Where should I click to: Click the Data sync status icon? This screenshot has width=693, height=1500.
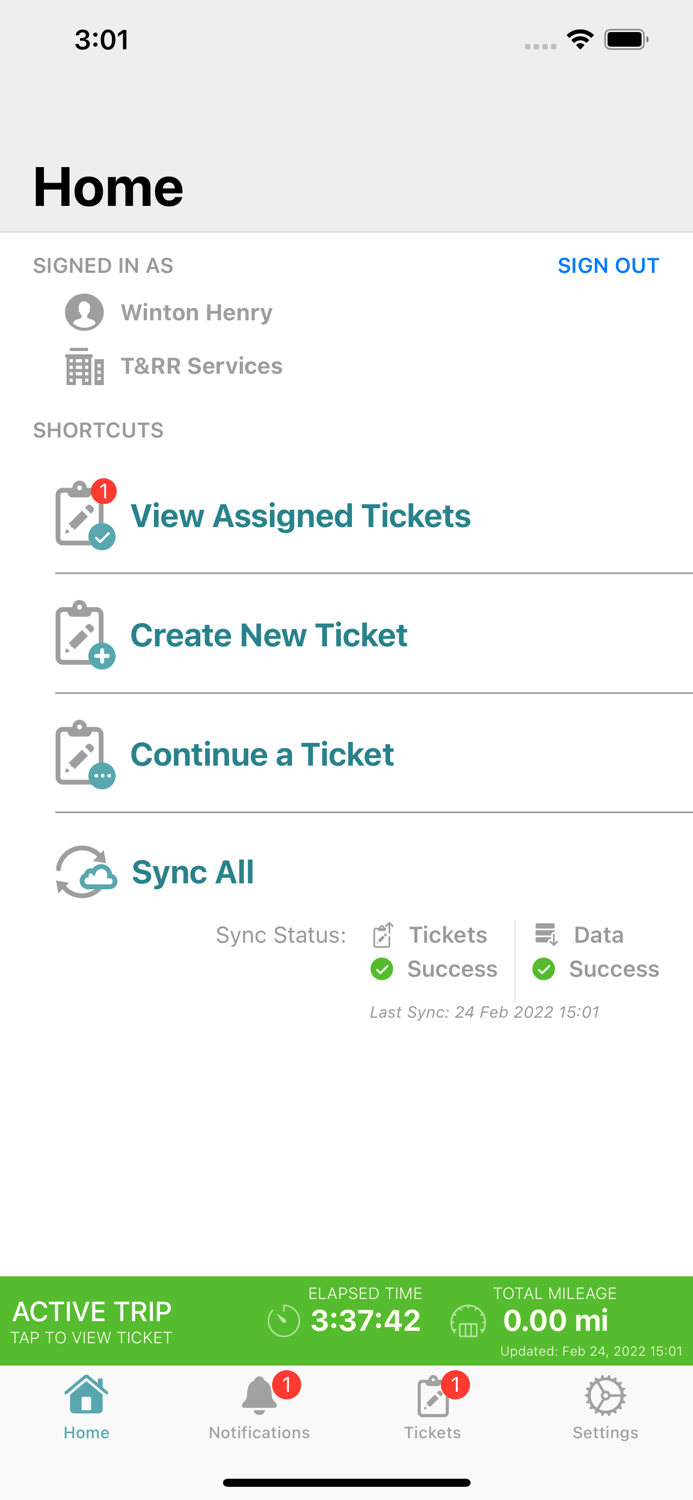[544, 934]
